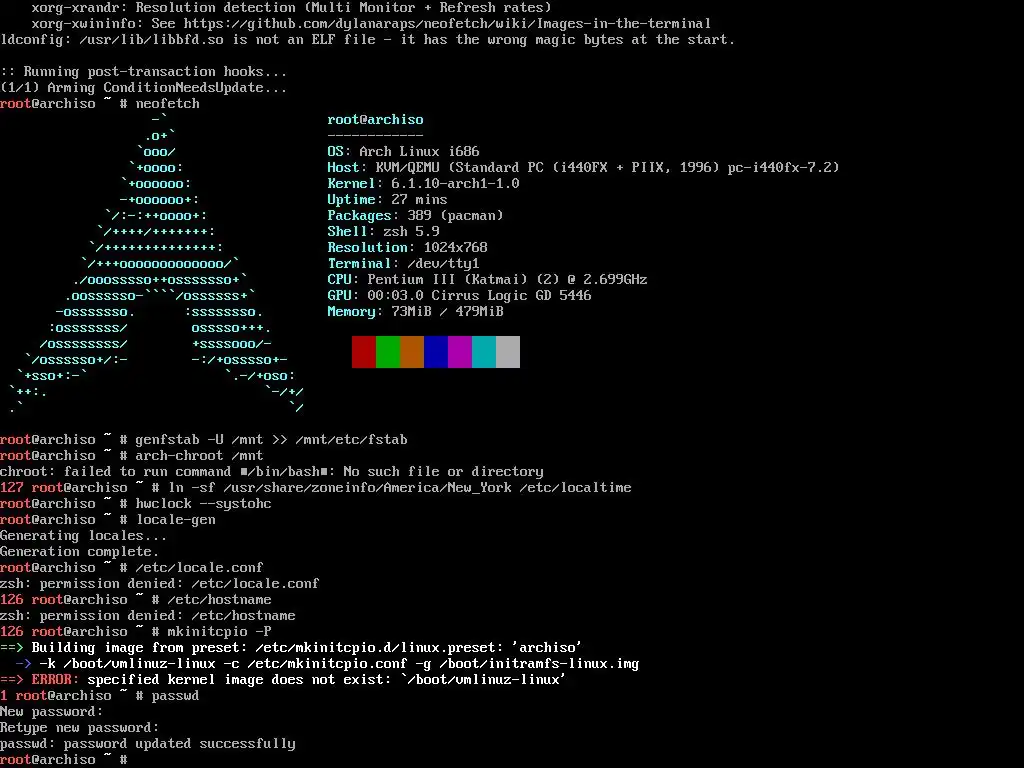Click the gray color block in neofetch palette

(508, 352)
